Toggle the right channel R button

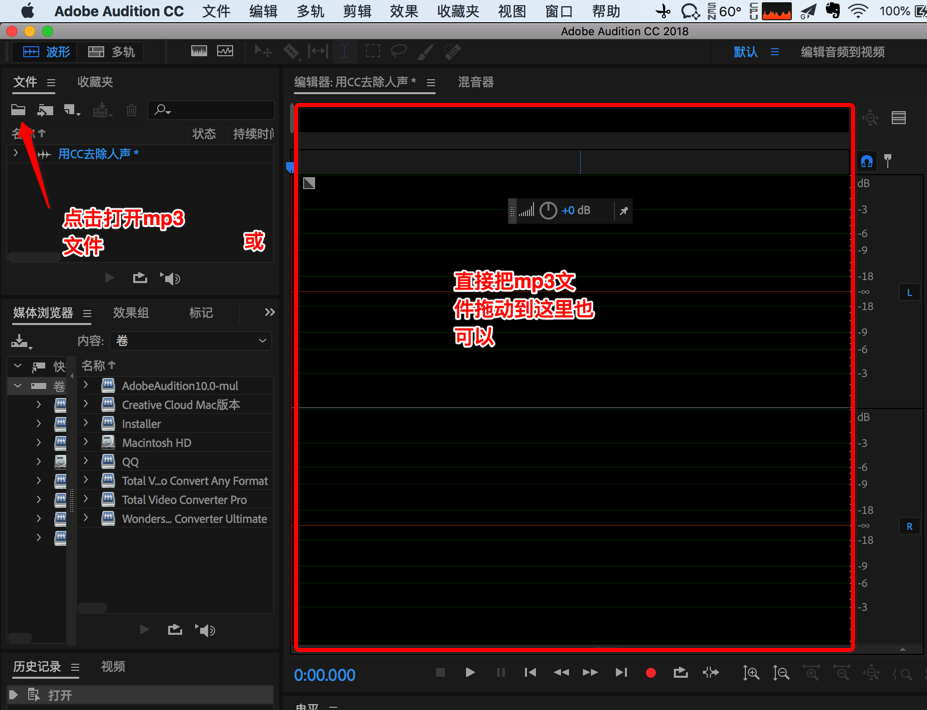[909, 526]
